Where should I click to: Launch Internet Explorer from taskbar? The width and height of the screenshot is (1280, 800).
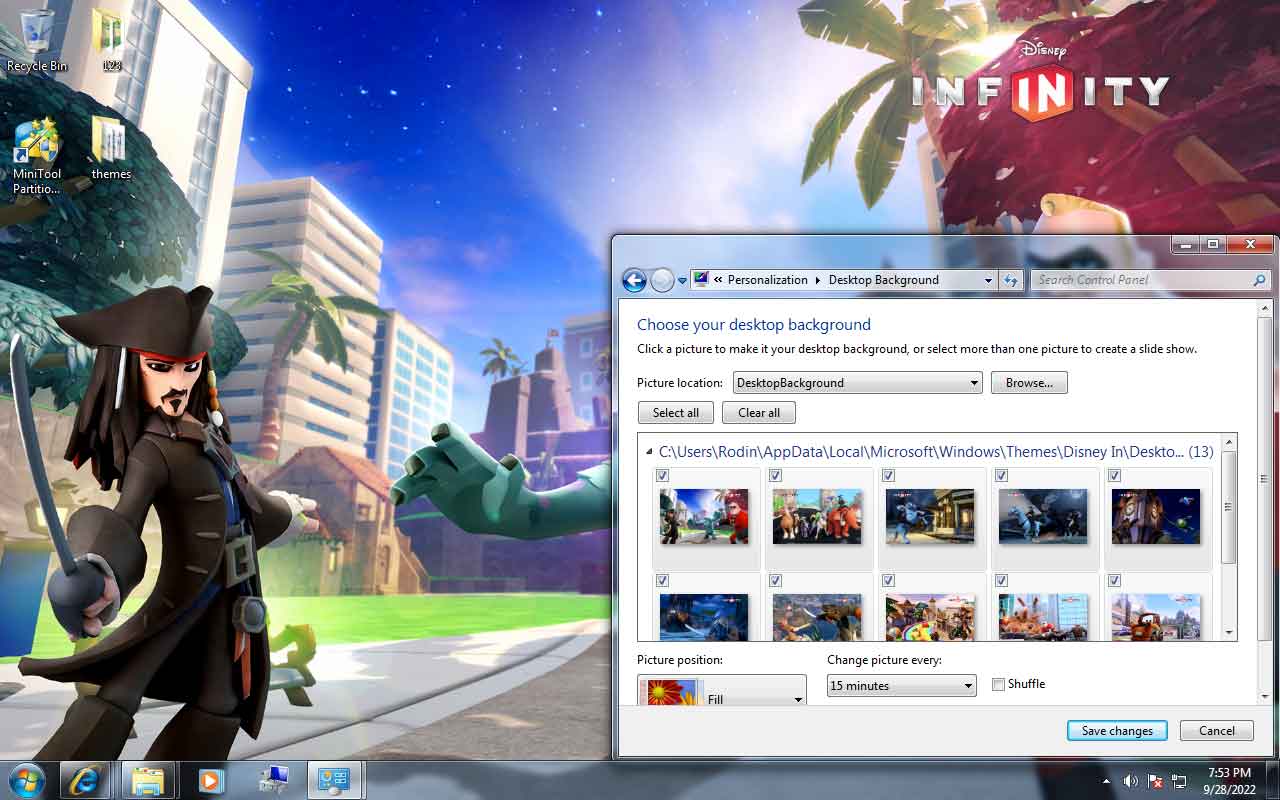(85, 780)
